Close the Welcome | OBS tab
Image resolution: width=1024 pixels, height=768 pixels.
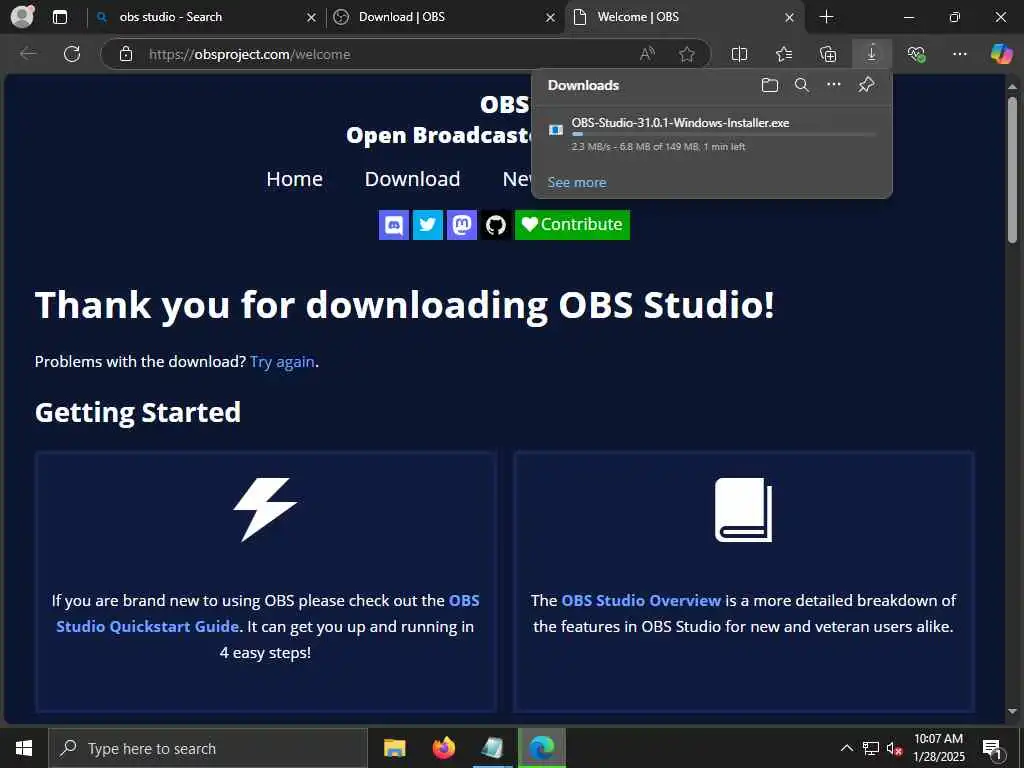click(790, 18)
